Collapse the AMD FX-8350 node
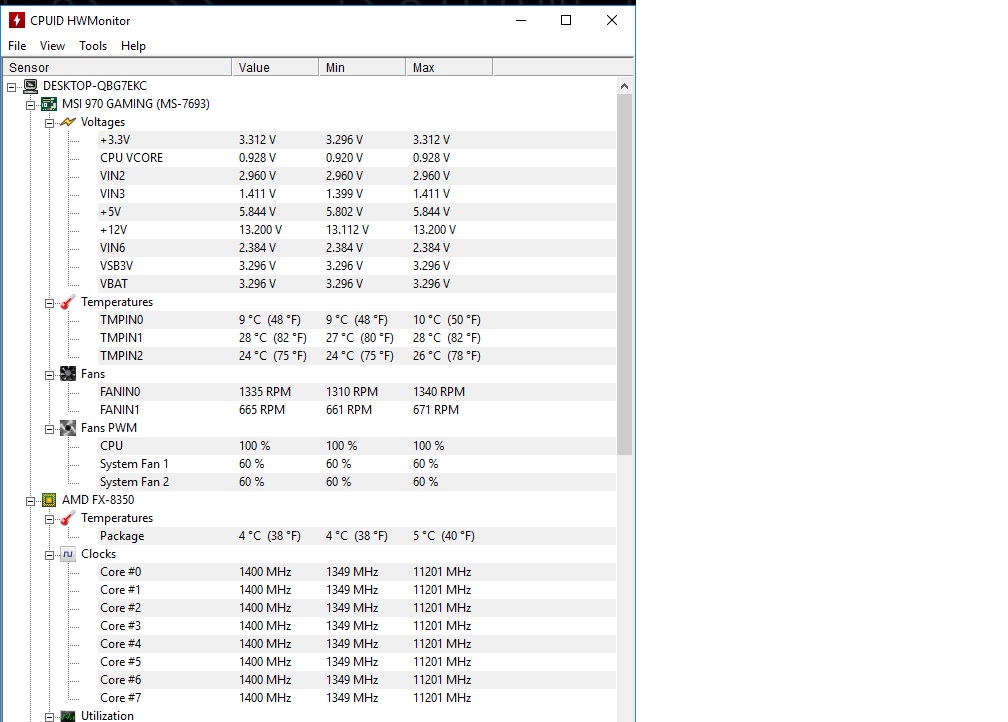This screenshot has height=722, width=1008. (30, 501)
